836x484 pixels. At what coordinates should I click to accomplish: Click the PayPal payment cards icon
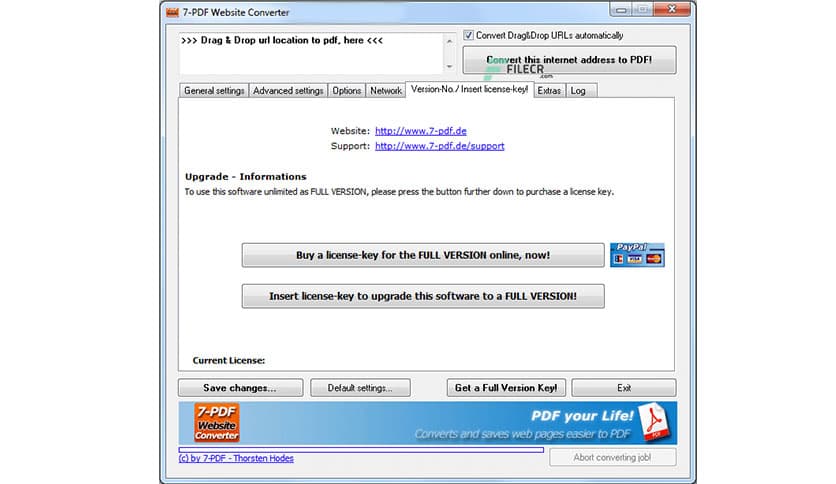click(637, 255)
